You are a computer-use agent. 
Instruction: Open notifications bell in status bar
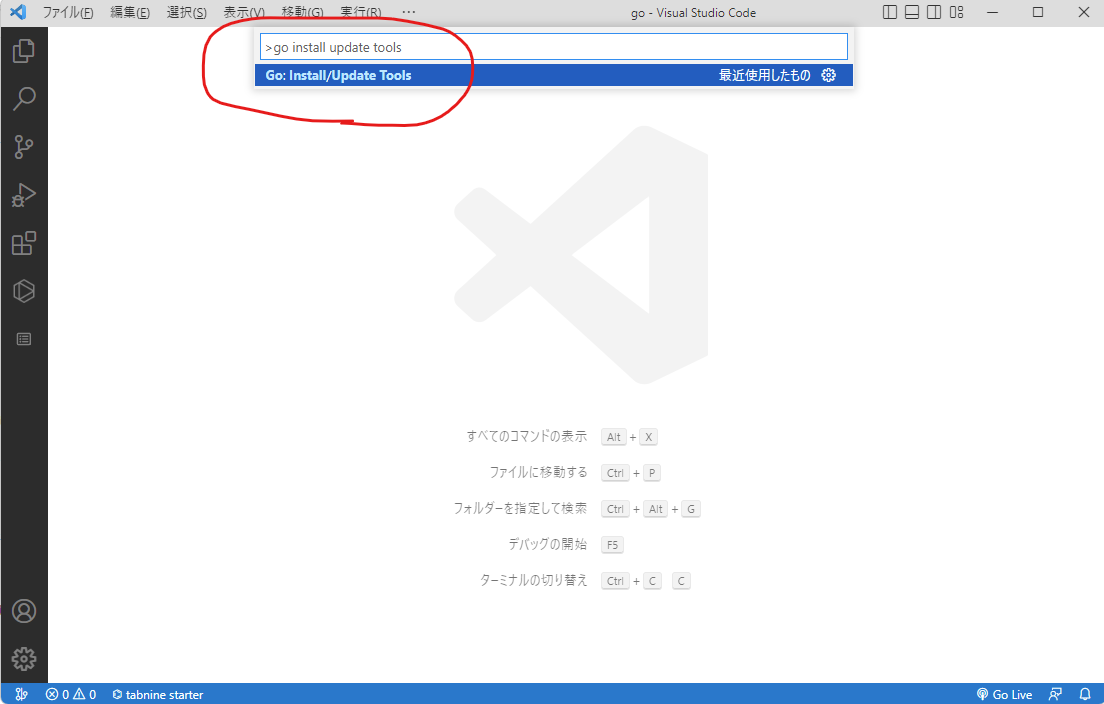(1086, 694)
